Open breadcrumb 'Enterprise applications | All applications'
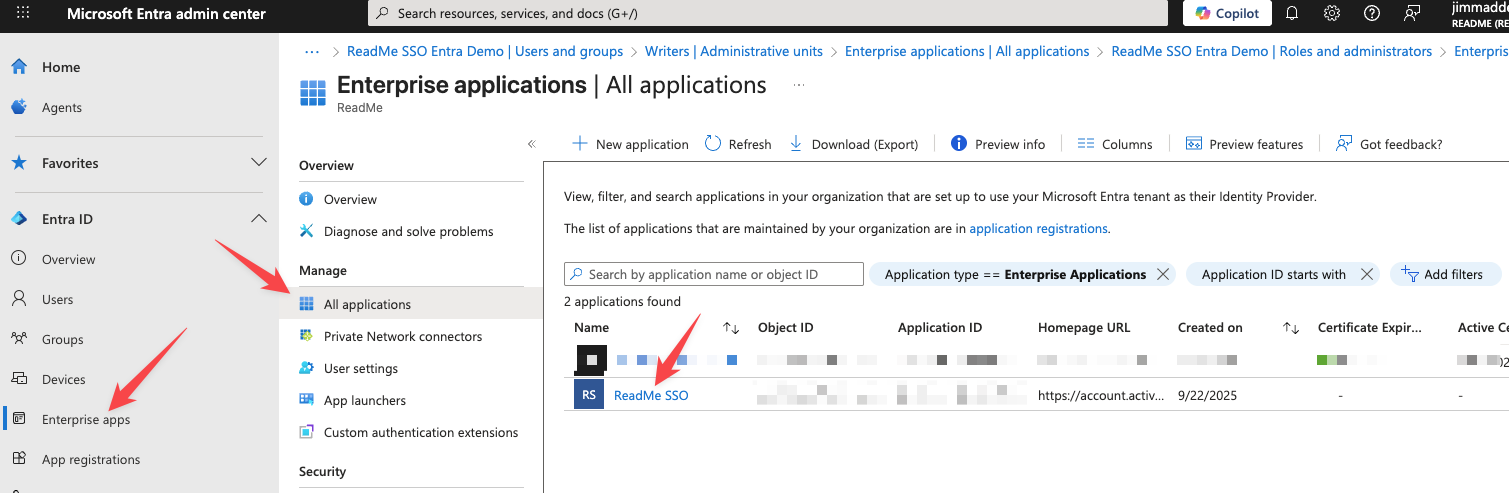 [967, 51]
